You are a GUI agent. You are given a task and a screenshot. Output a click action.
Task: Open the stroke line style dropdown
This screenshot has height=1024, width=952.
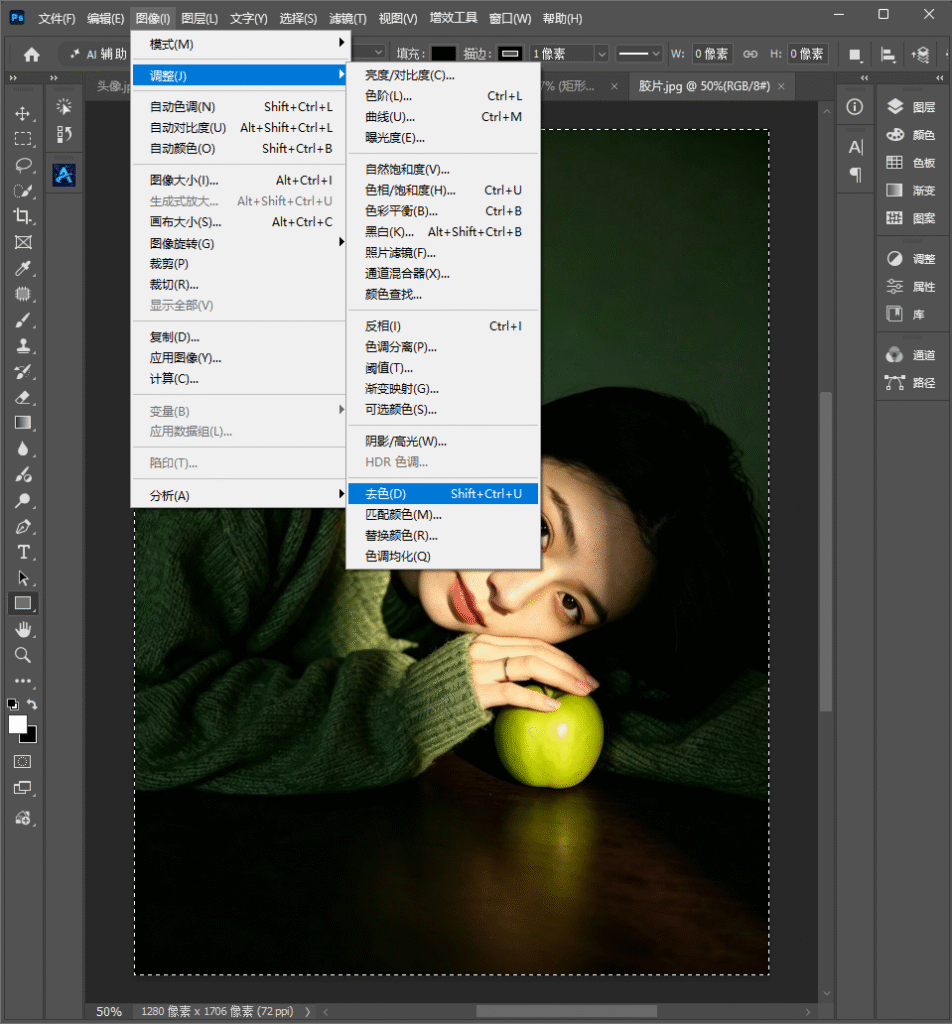(x=640, y=54)
